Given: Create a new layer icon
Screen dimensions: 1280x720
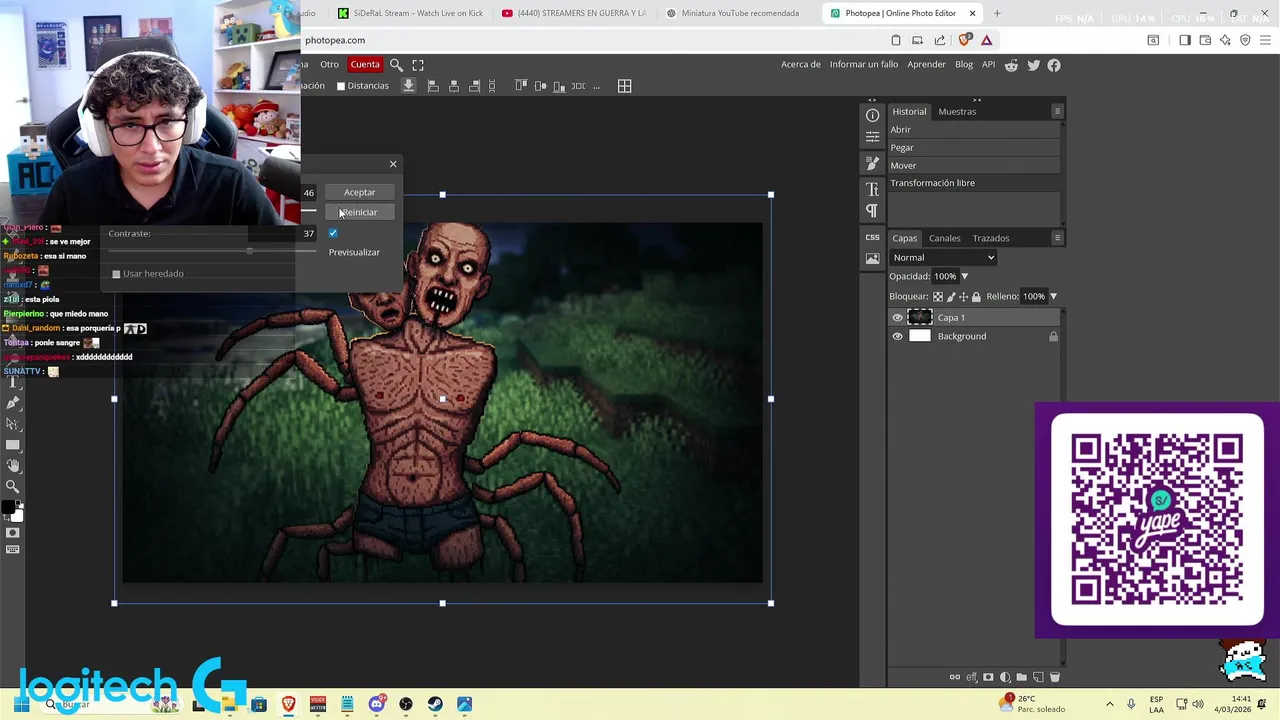Looking at the screenshot, I should pyautogui.click(x=1038, y=677).
